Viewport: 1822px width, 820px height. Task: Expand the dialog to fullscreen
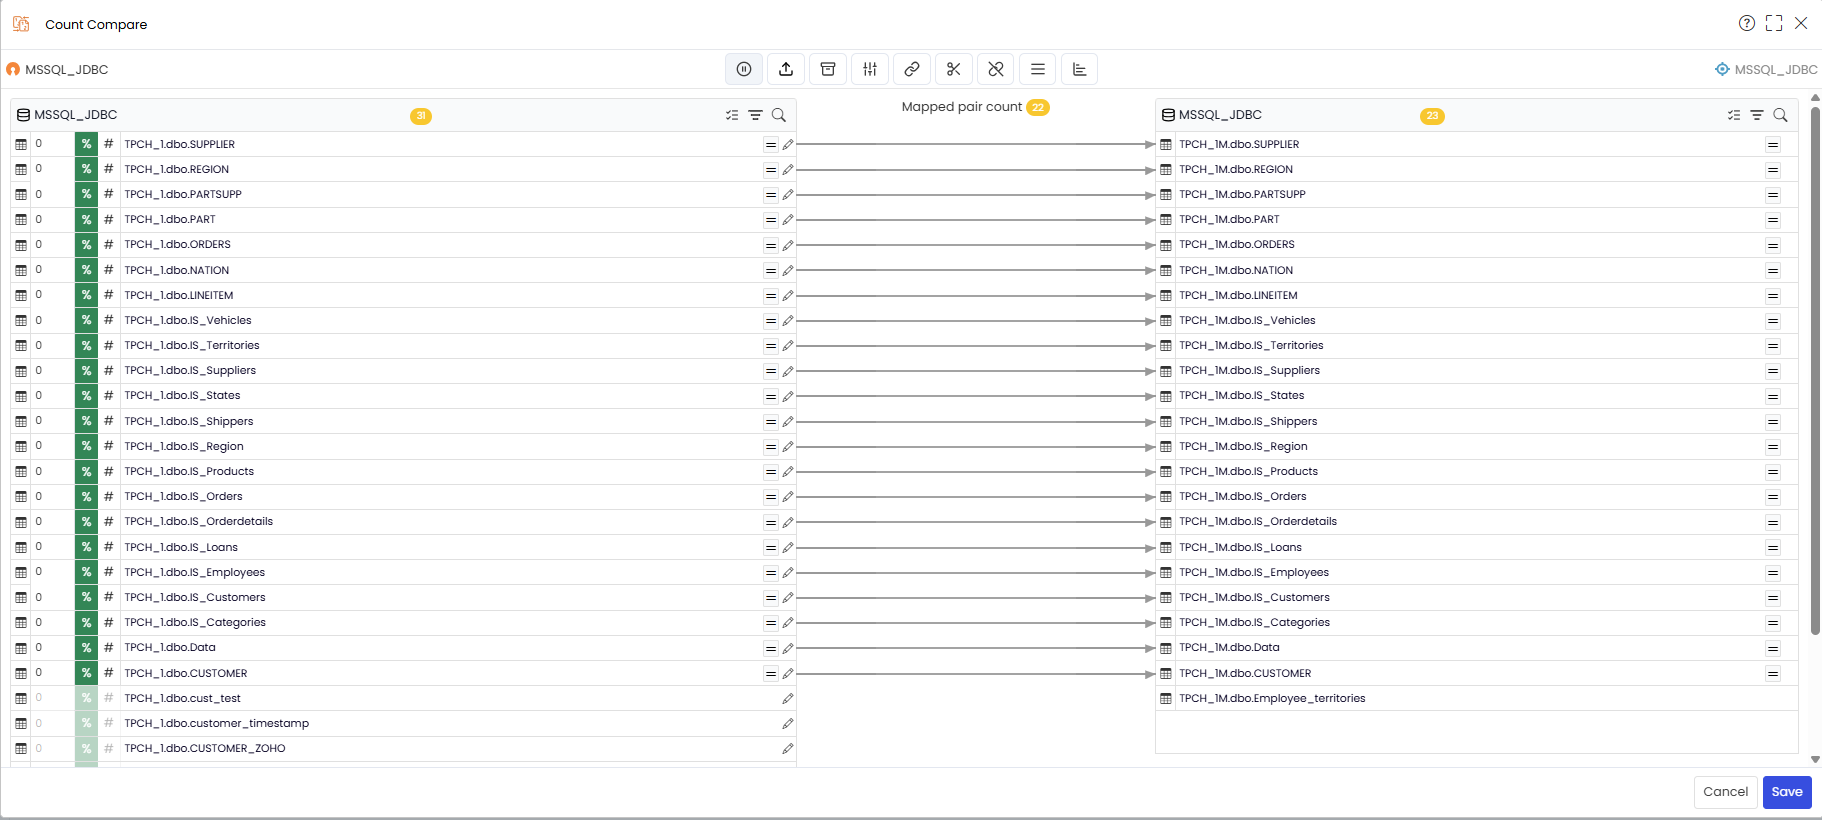1774,23
